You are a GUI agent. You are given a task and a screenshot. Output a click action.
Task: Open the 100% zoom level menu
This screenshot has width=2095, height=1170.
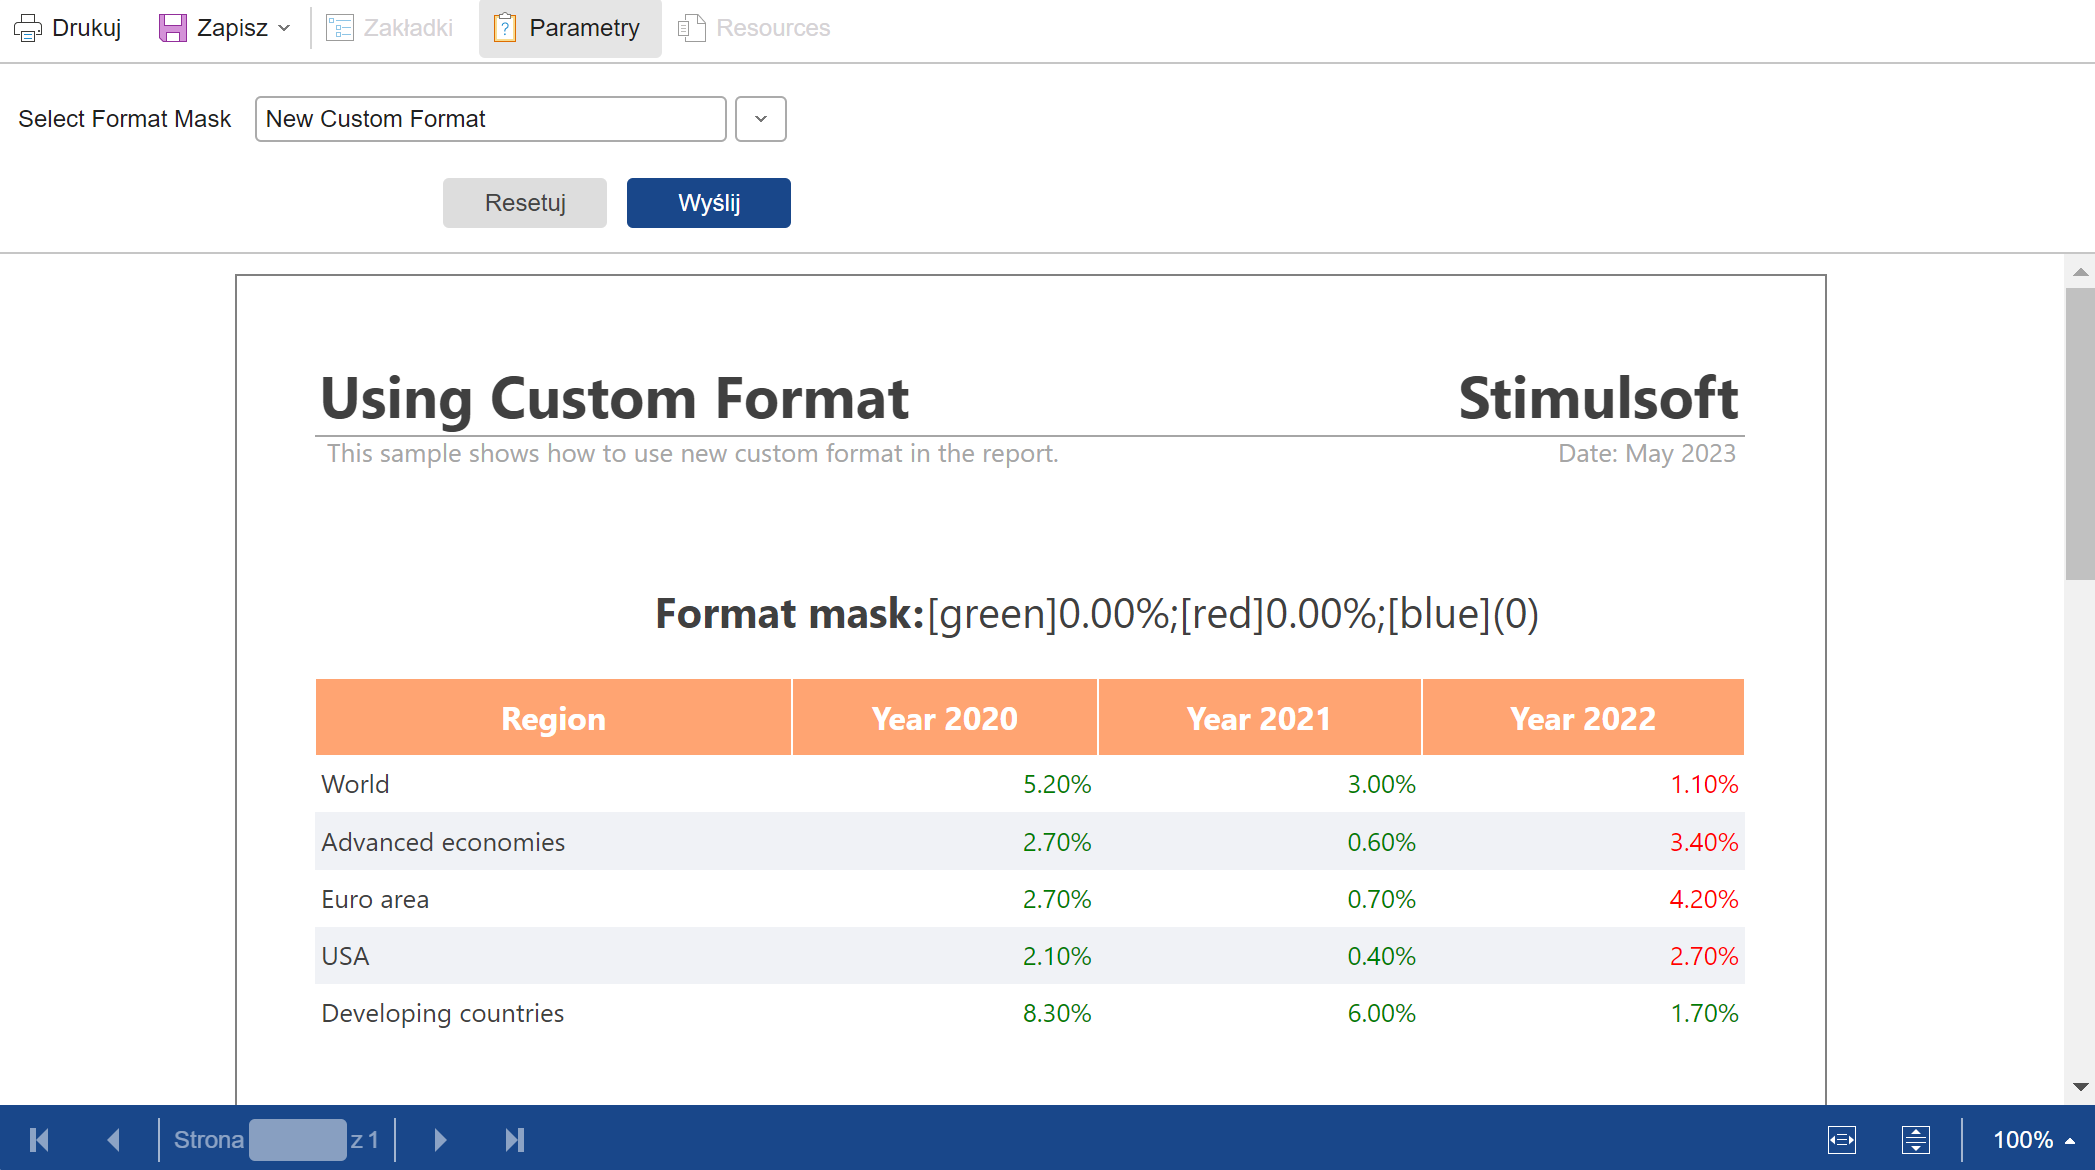click(2032, 1140)
